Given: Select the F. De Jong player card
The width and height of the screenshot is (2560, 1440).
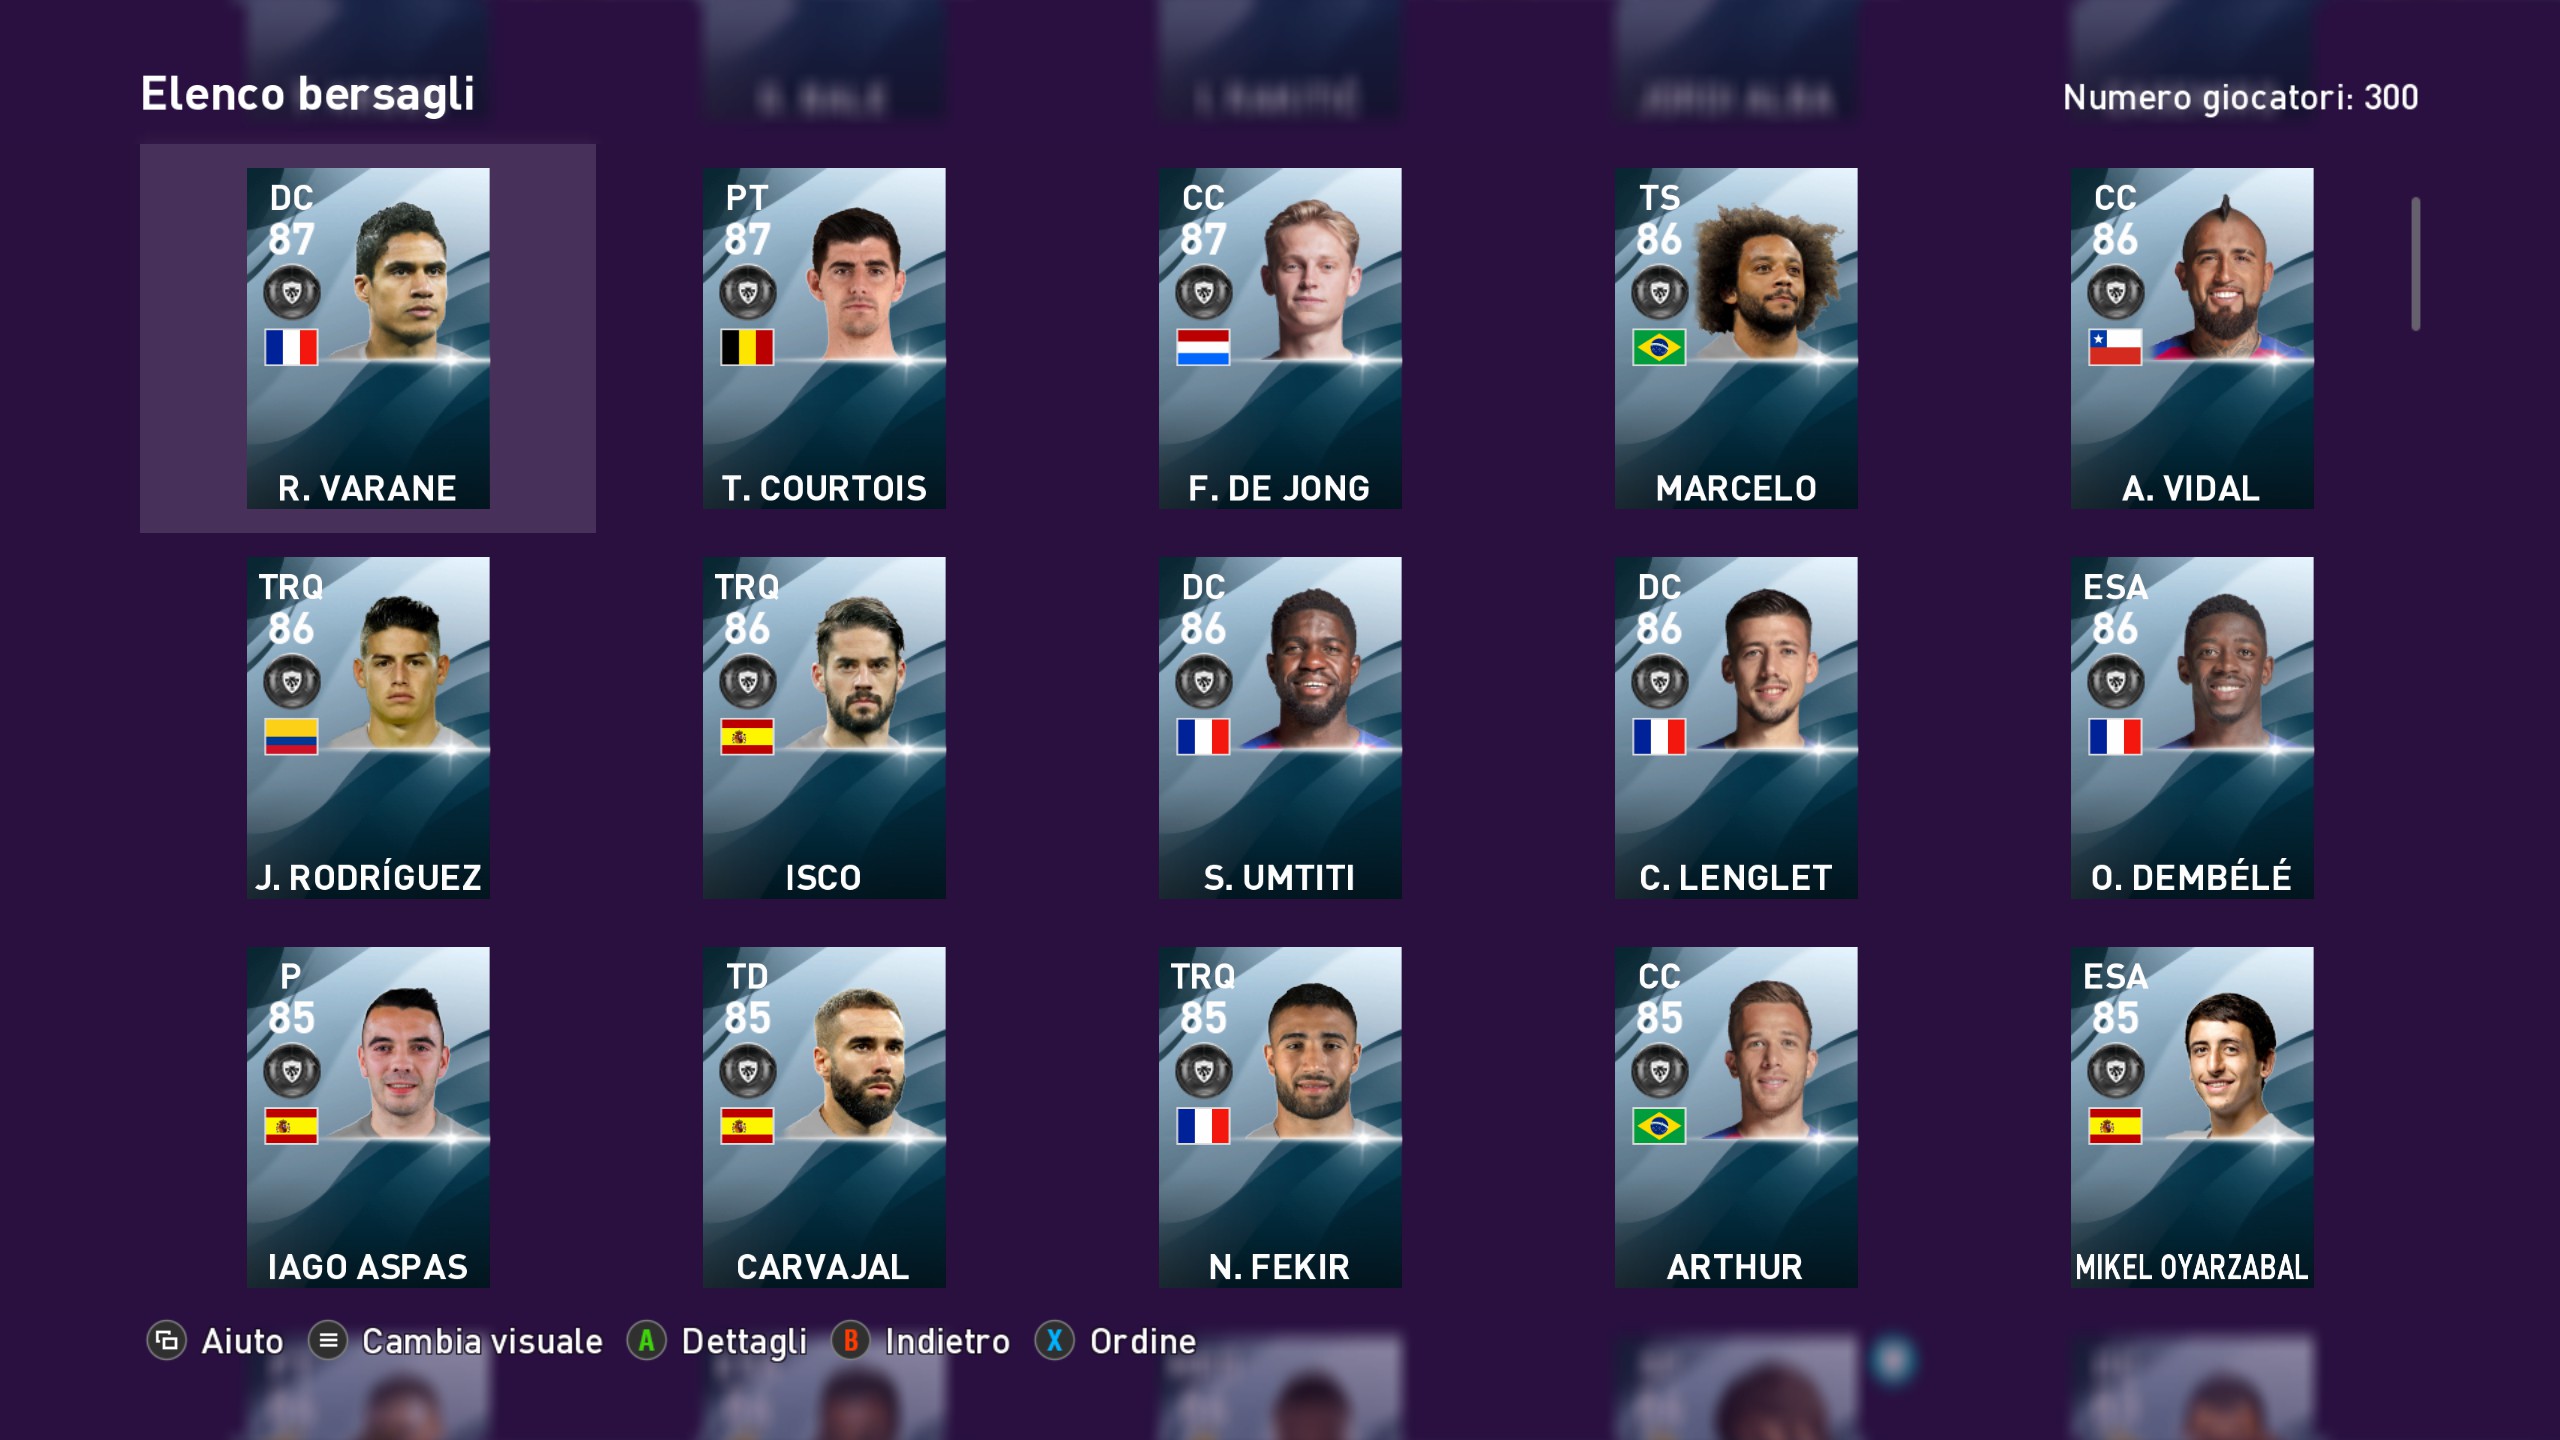Looking at the screenshot, I should (1280, 338).
